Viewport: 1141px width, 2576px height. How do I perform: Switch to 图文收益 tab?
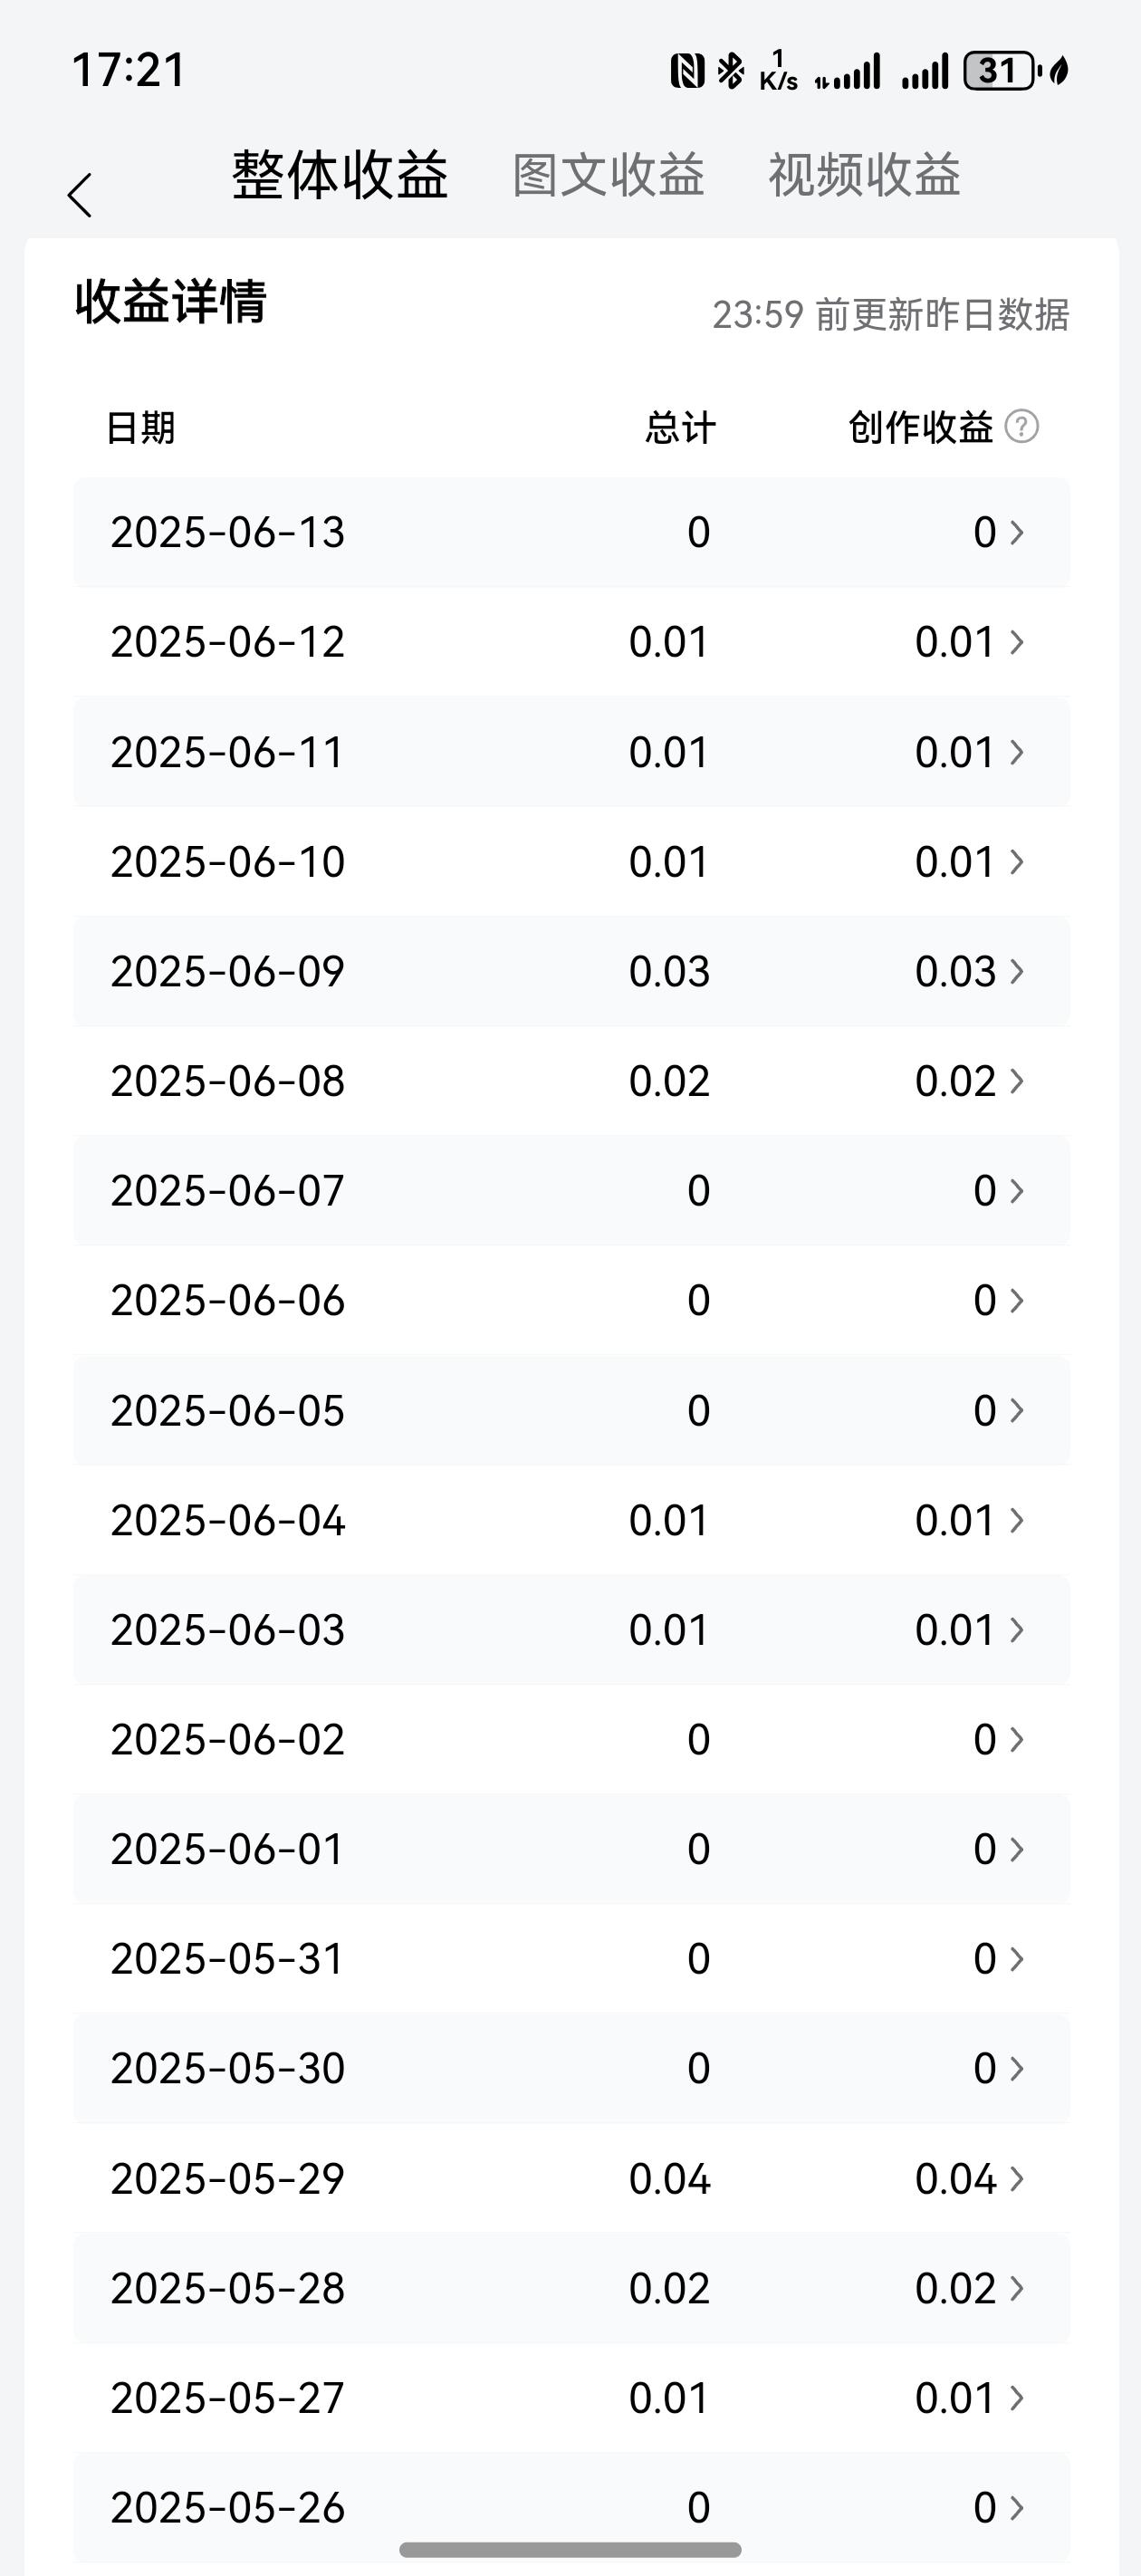(x=608, y=175)
